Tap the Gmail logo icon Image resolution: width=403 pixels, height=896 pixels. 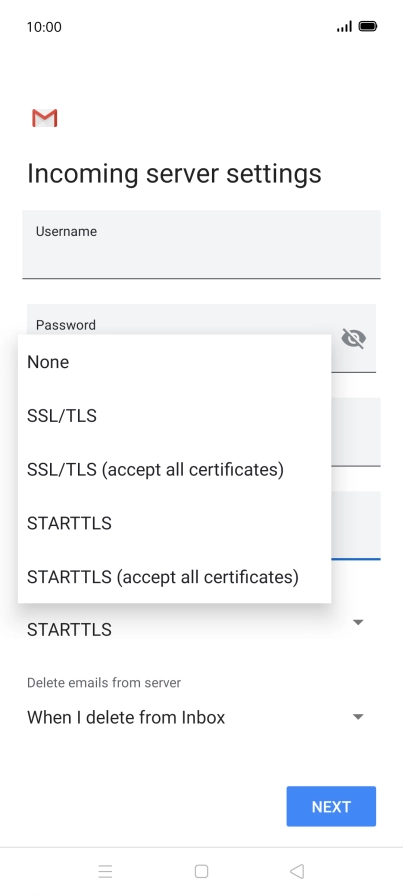pyautogui.click(x=45, y=118)
